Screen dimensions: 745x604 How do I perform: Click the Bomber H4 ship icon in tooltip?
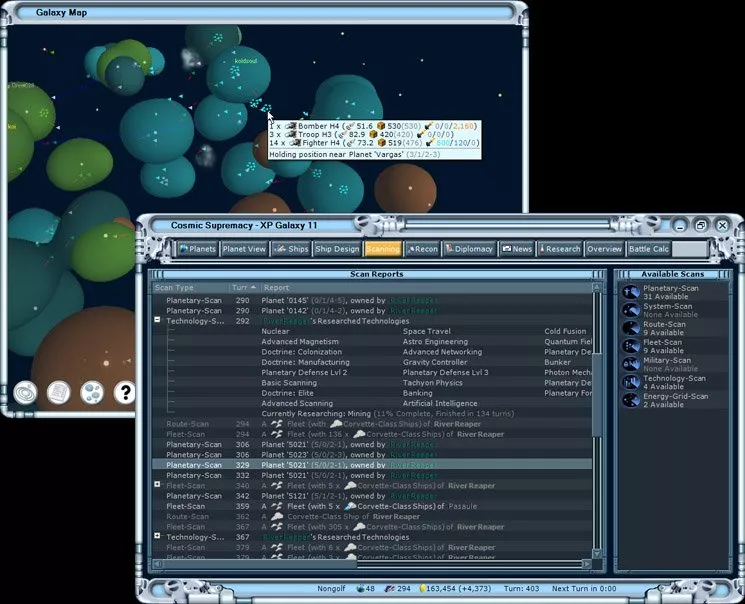pos(290,126)
